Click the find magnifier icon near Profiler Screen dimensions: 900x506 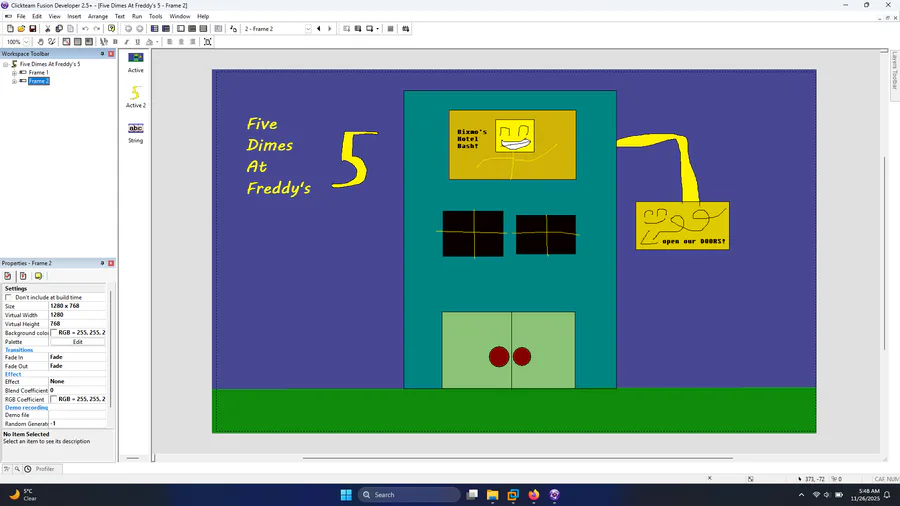pos(17,469)
